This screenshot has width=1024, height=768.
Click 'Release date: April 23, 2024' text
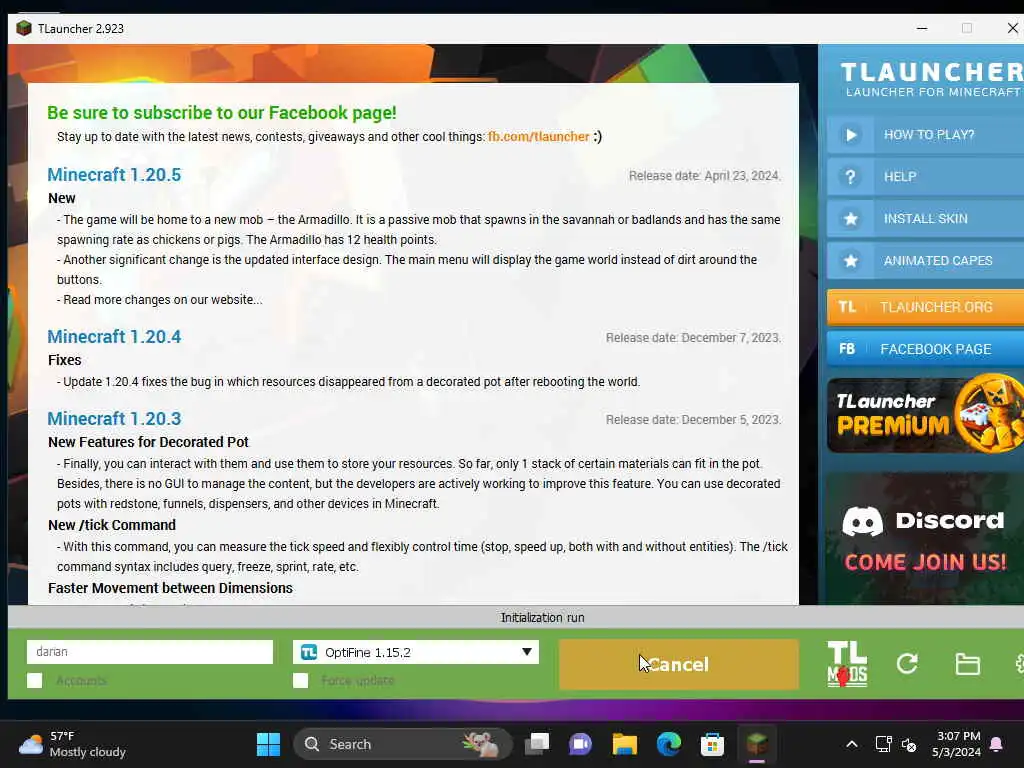click(x=704, y=176)
